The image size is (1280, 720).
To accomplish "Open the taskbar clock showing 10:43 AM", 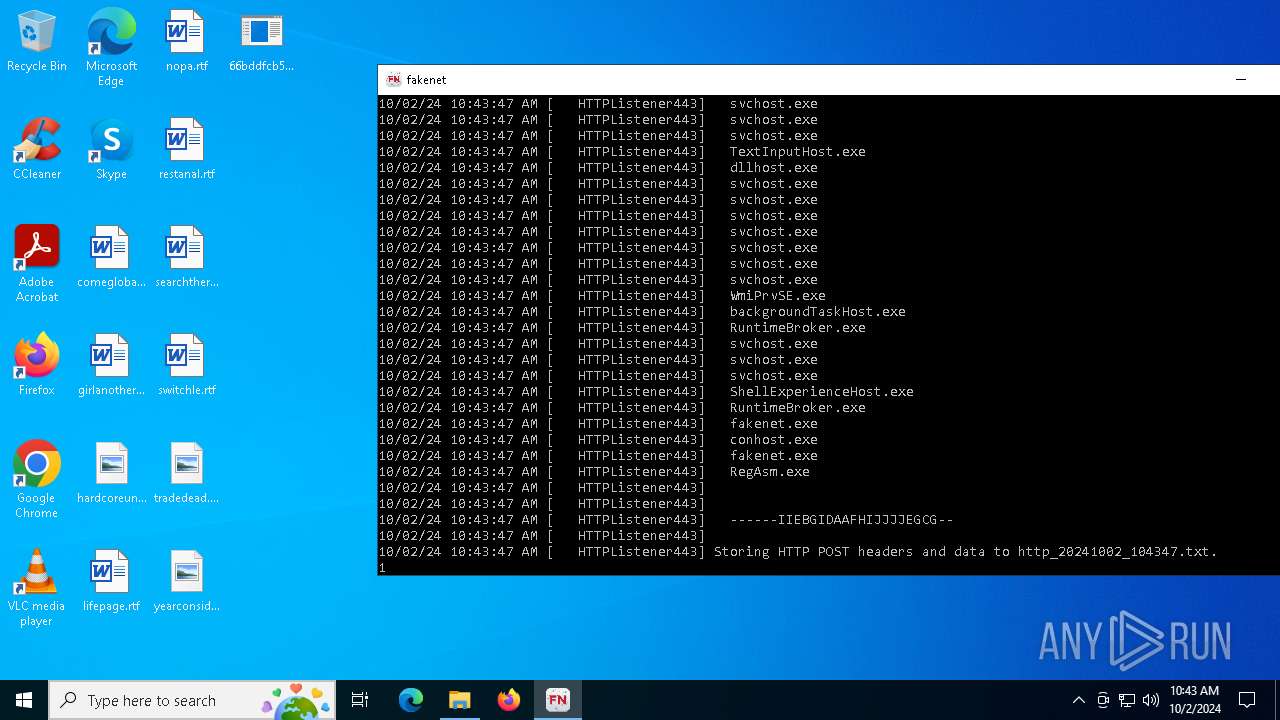I will pos(1195,700).
